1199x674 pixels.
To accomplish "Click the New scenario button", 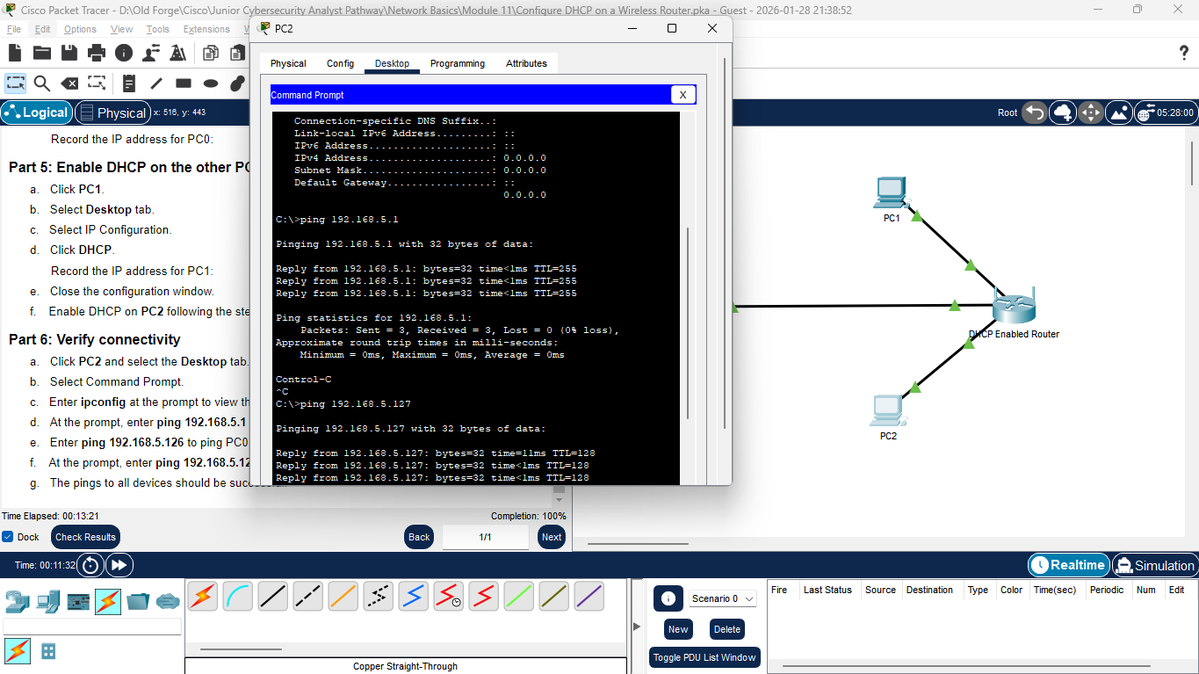I will 678,629.
